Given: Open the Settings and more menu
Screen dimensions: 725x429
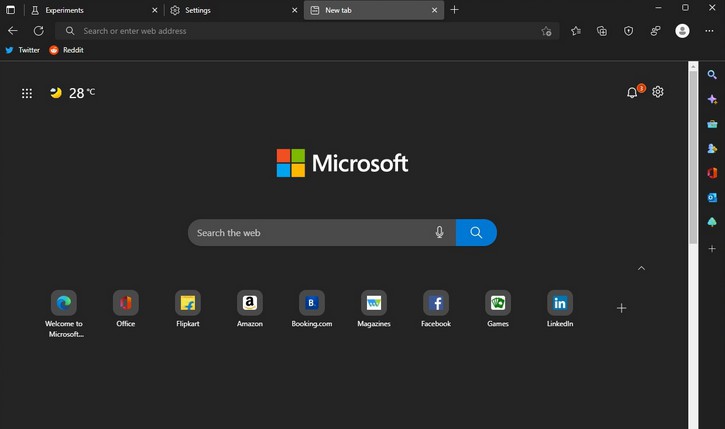Looking at the screenshot, I should 709,31.
